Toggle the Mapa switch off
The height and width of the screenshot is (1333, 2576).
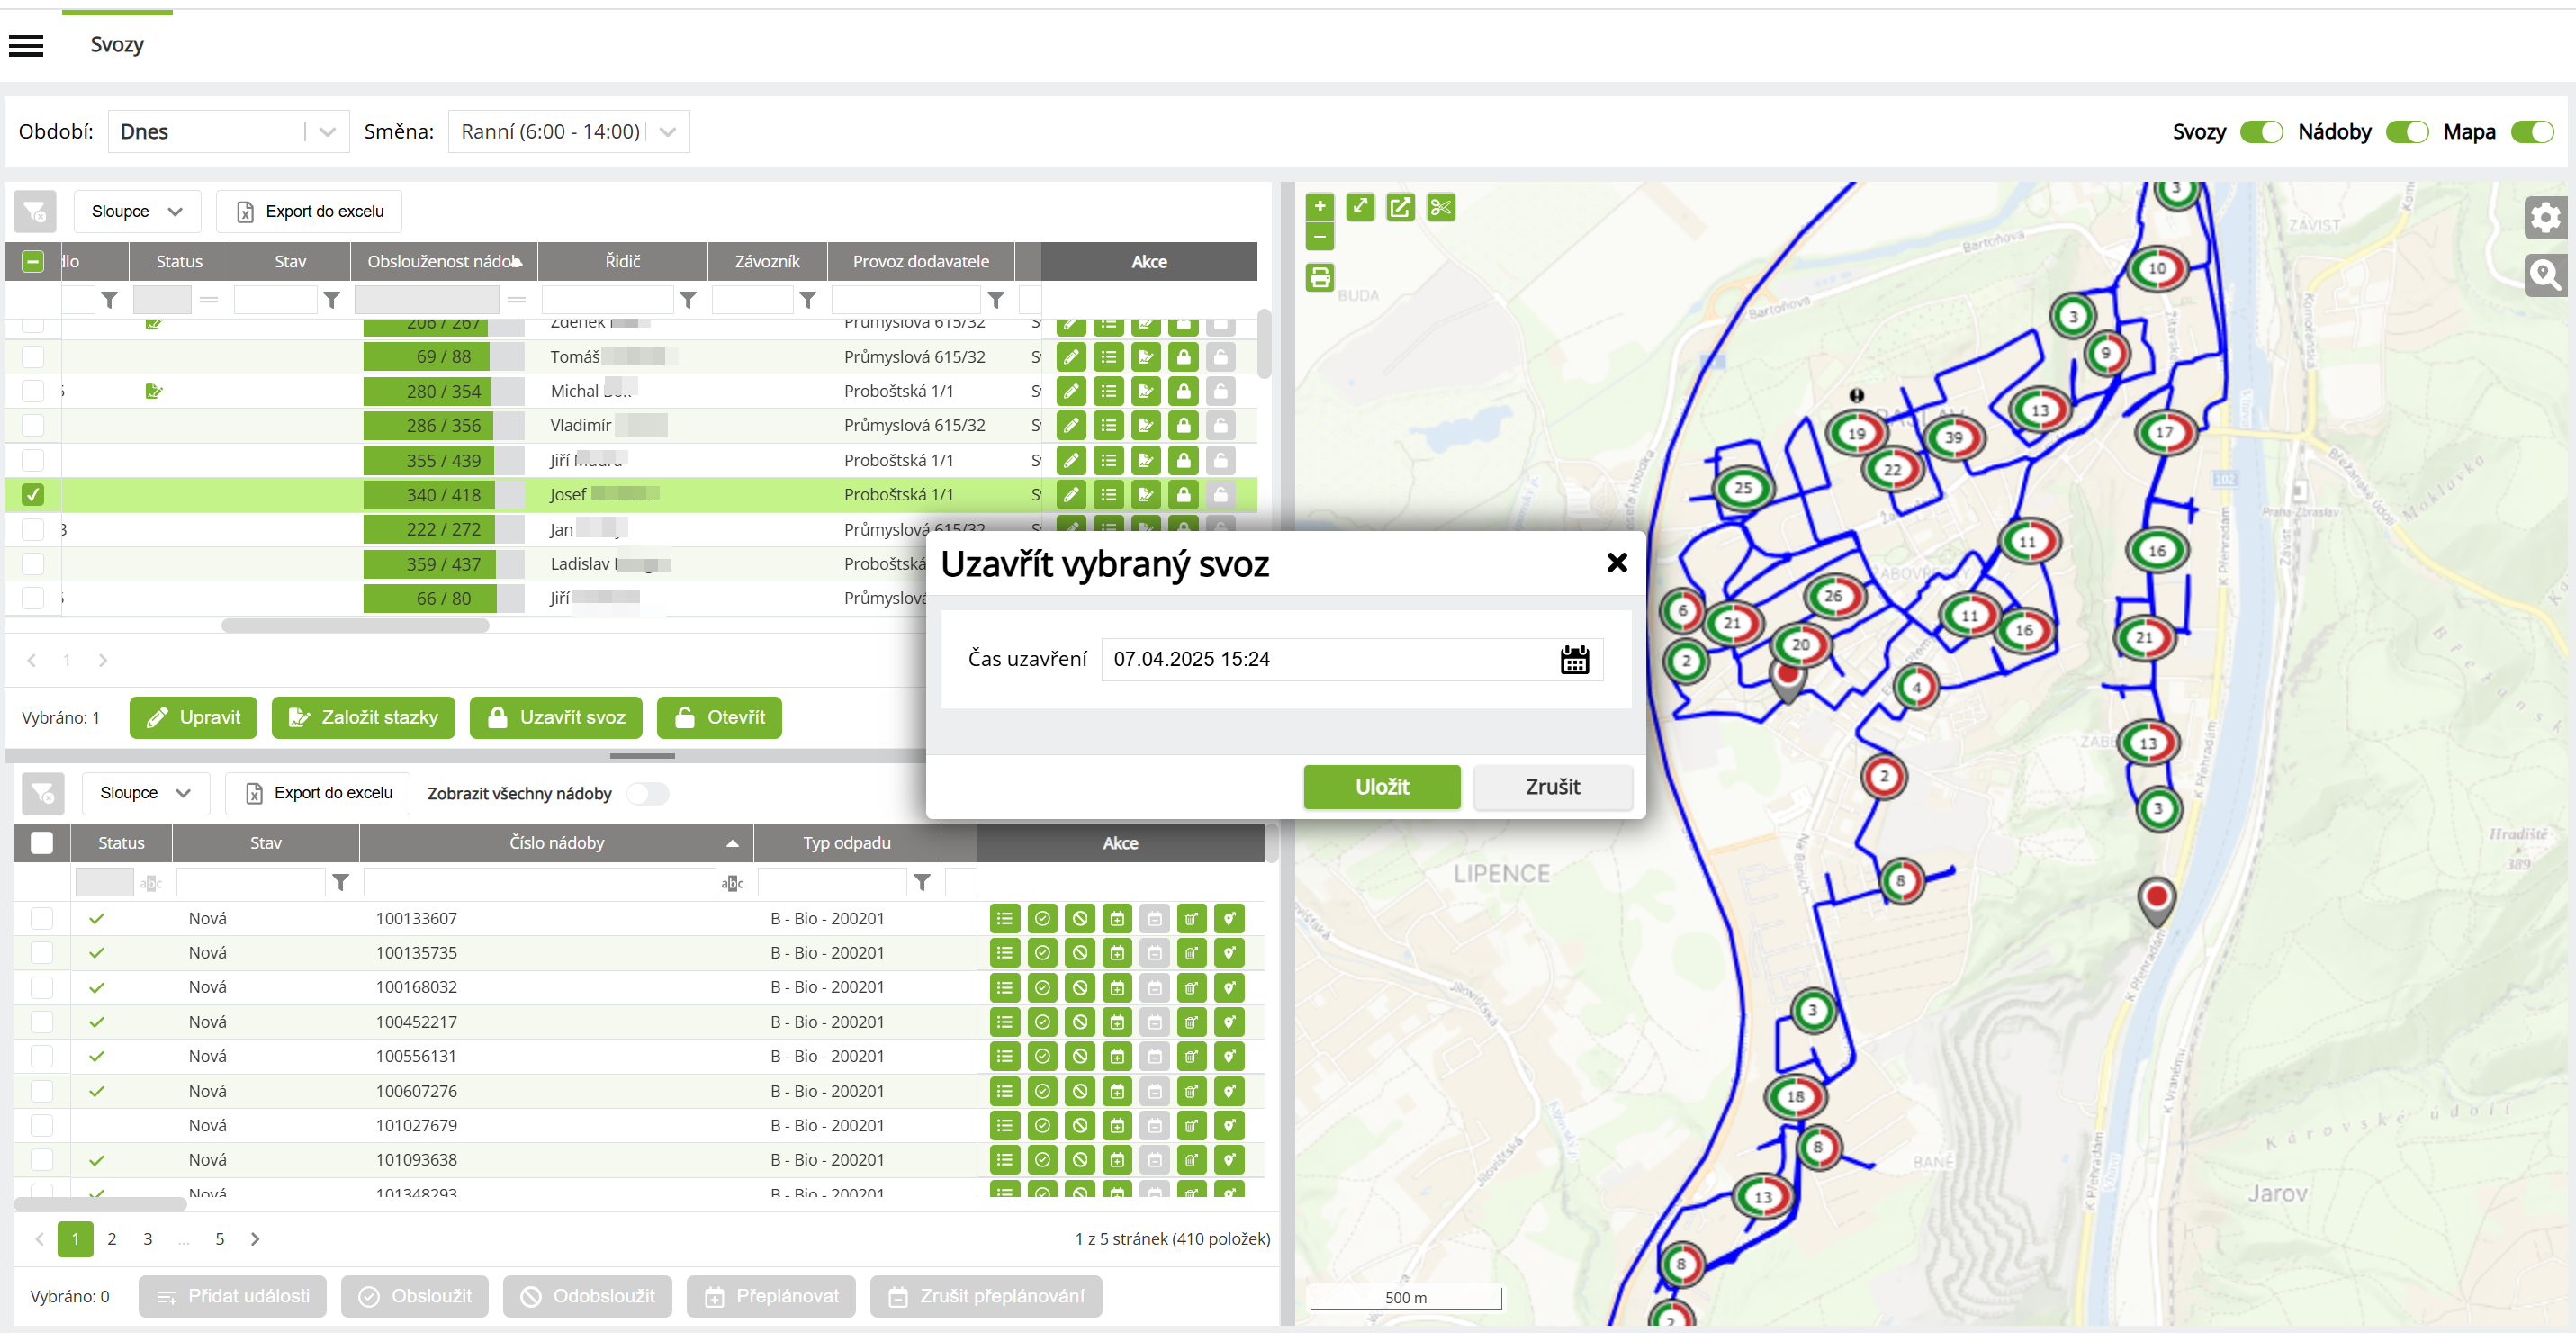tap(2532, 132)
